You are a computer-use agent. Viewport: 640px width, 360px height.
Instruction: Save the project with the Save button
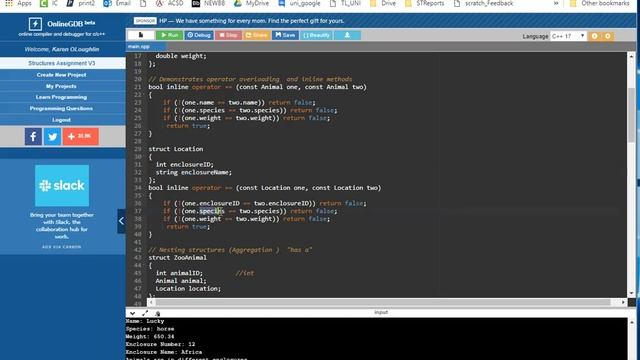click(285, 35)
